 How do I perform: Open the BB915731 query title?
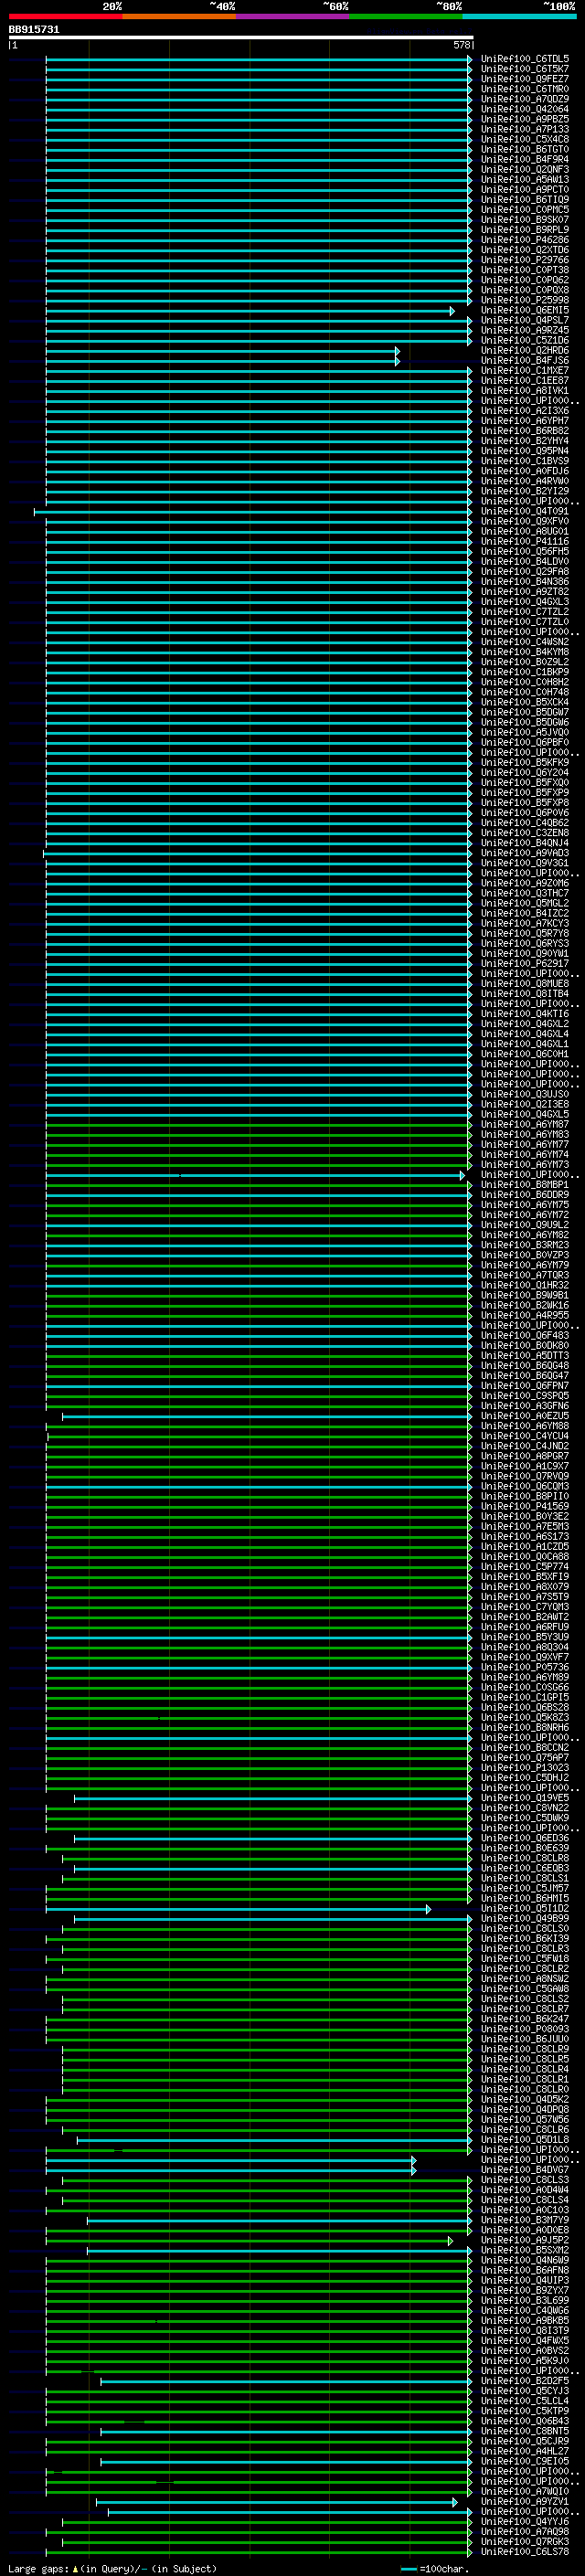click(x=34, y=29)
